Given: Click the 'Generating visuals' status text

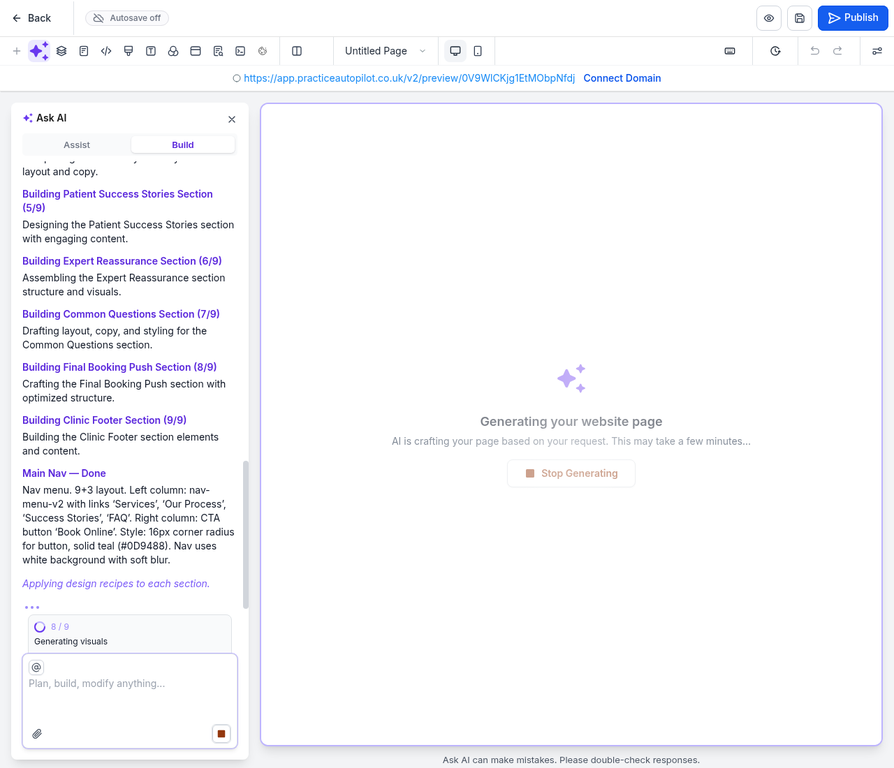Looking at the screenshot, I should [71, 641].
